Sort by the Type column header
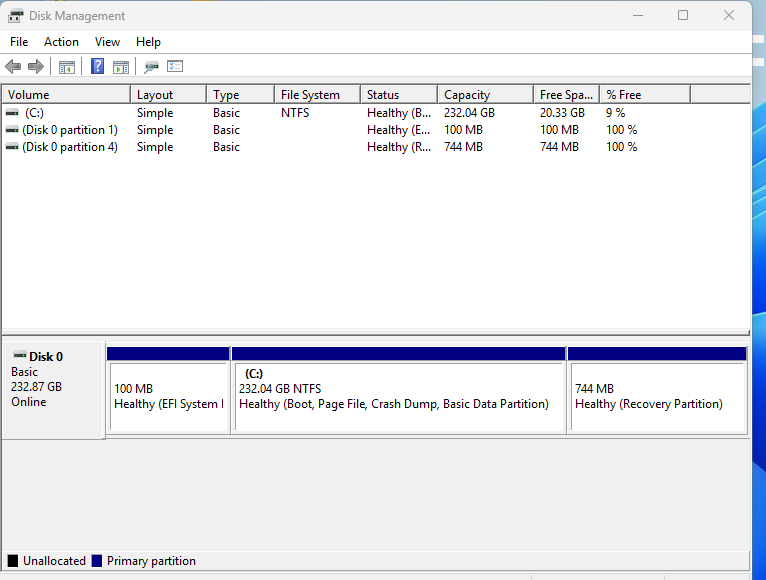The image size is (766, 580). point(240,94)
